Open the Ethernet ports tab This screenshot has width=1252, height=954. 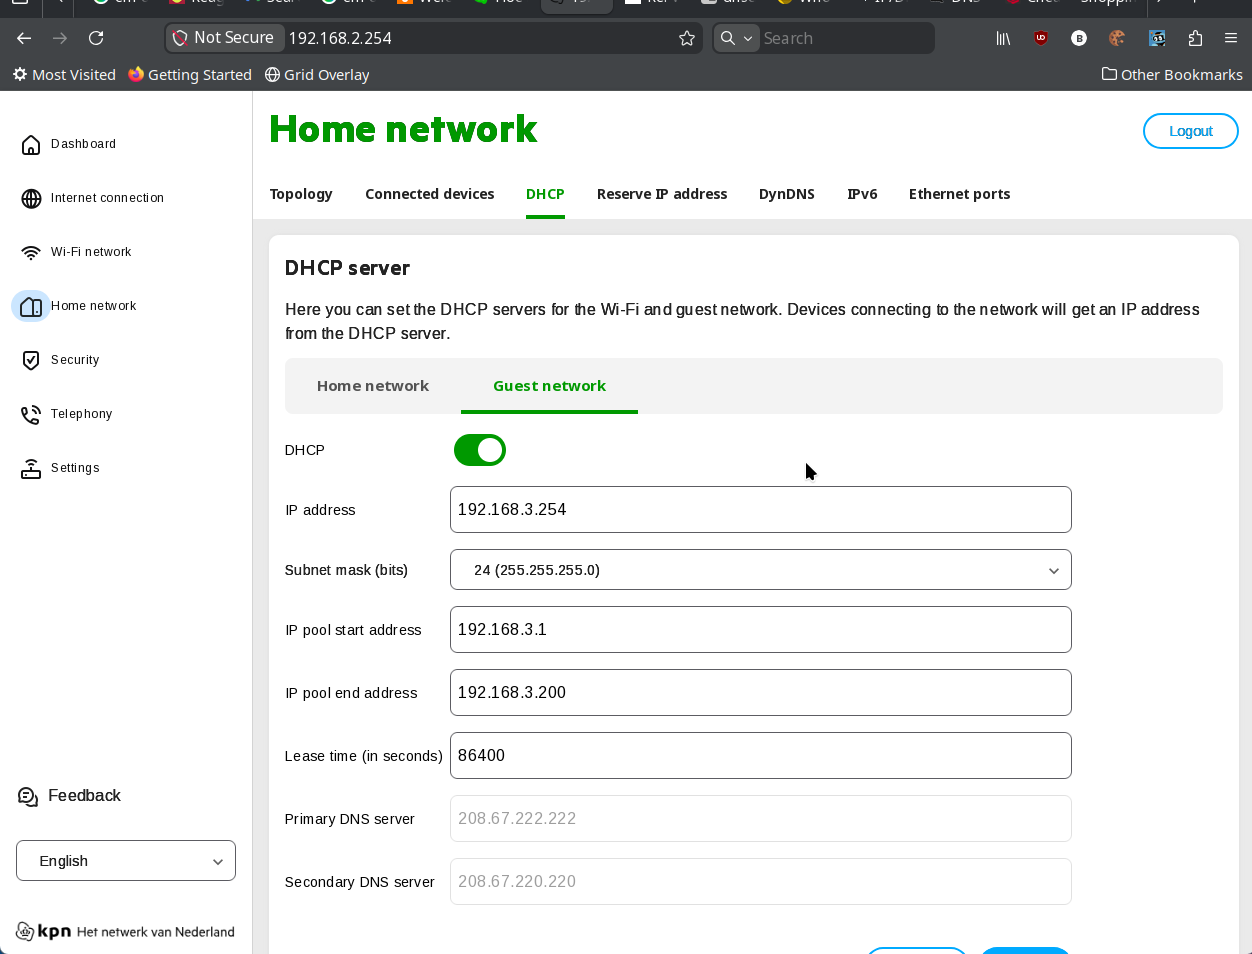(959, 194)
